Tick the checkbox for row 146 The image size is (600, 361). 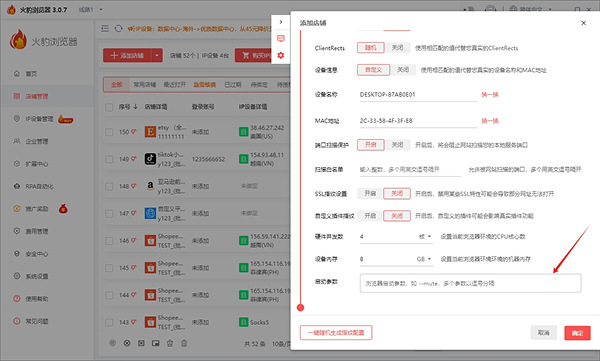(109, 241)
